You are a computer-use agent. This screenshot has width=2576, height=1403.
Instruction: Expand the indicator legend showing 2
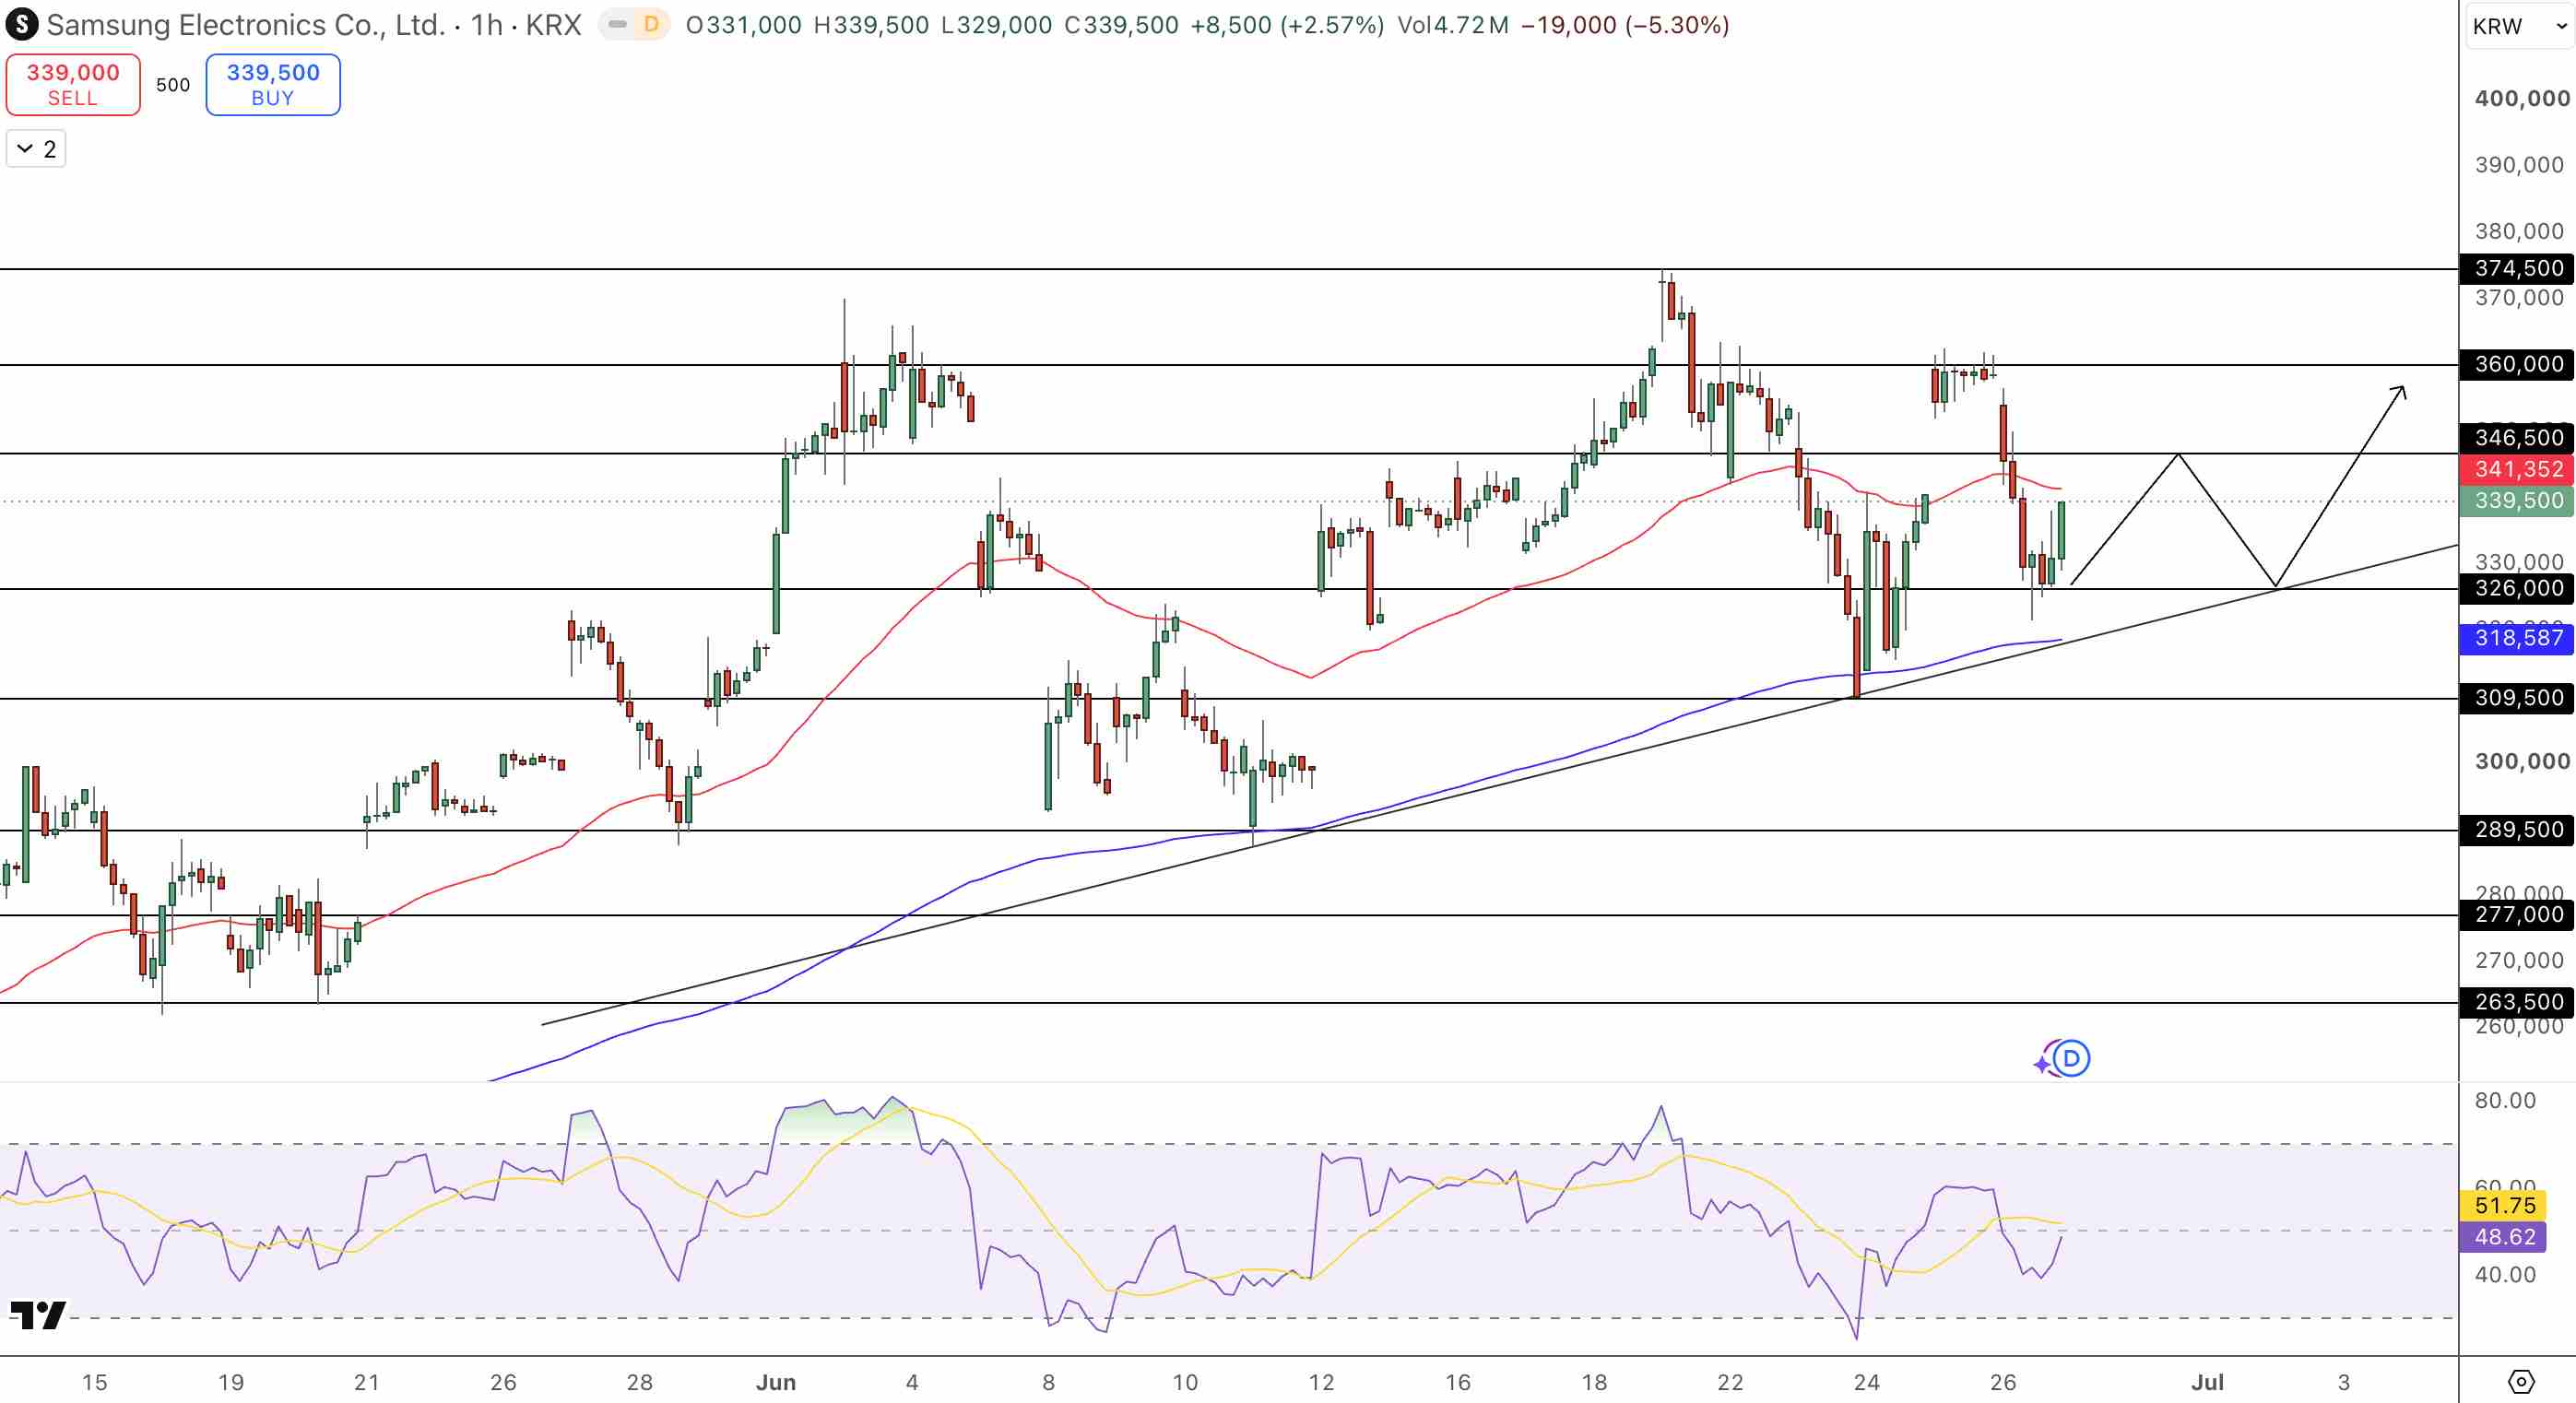click(36, 149)
